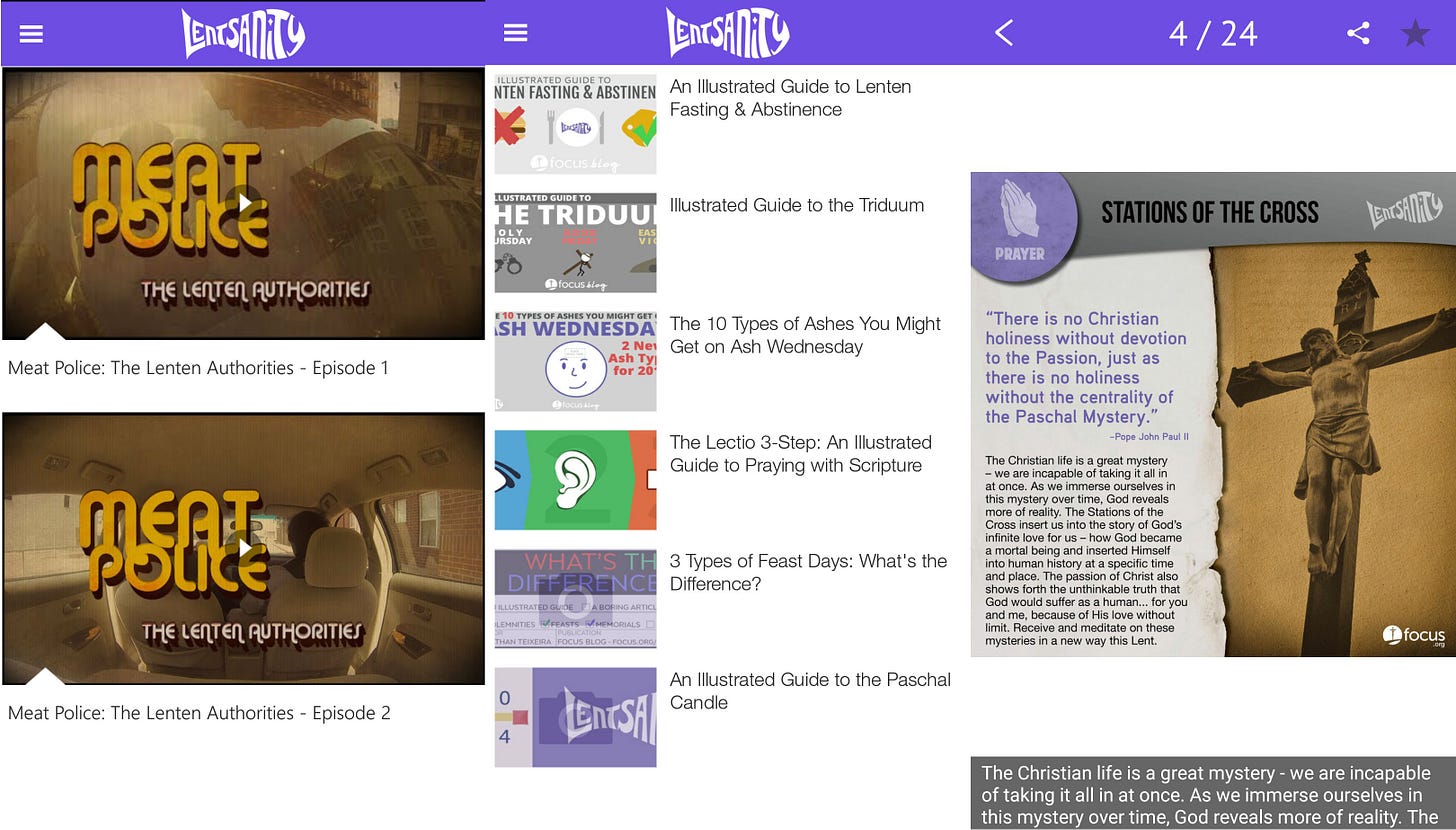The width and height of the screenshot is (1456, 830).
Task: Tap the gray caption text below the card
Action: (x=1213, y=794)
